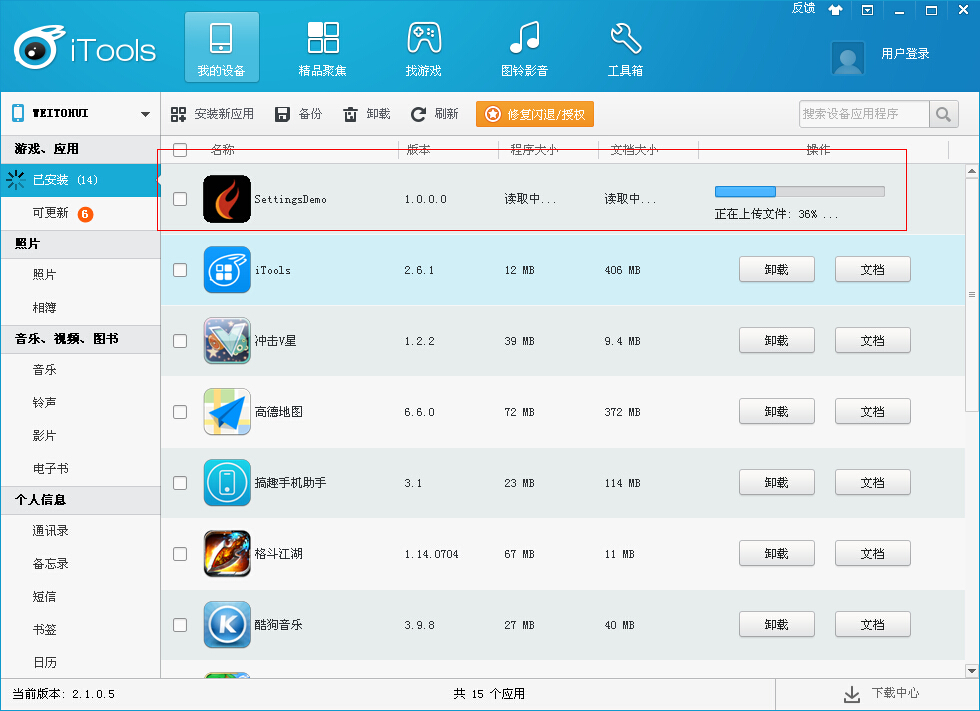This screenshot has height=711, width=980.
Task: Check the 冲击V星 row checkbox
Action: point(180,341)
